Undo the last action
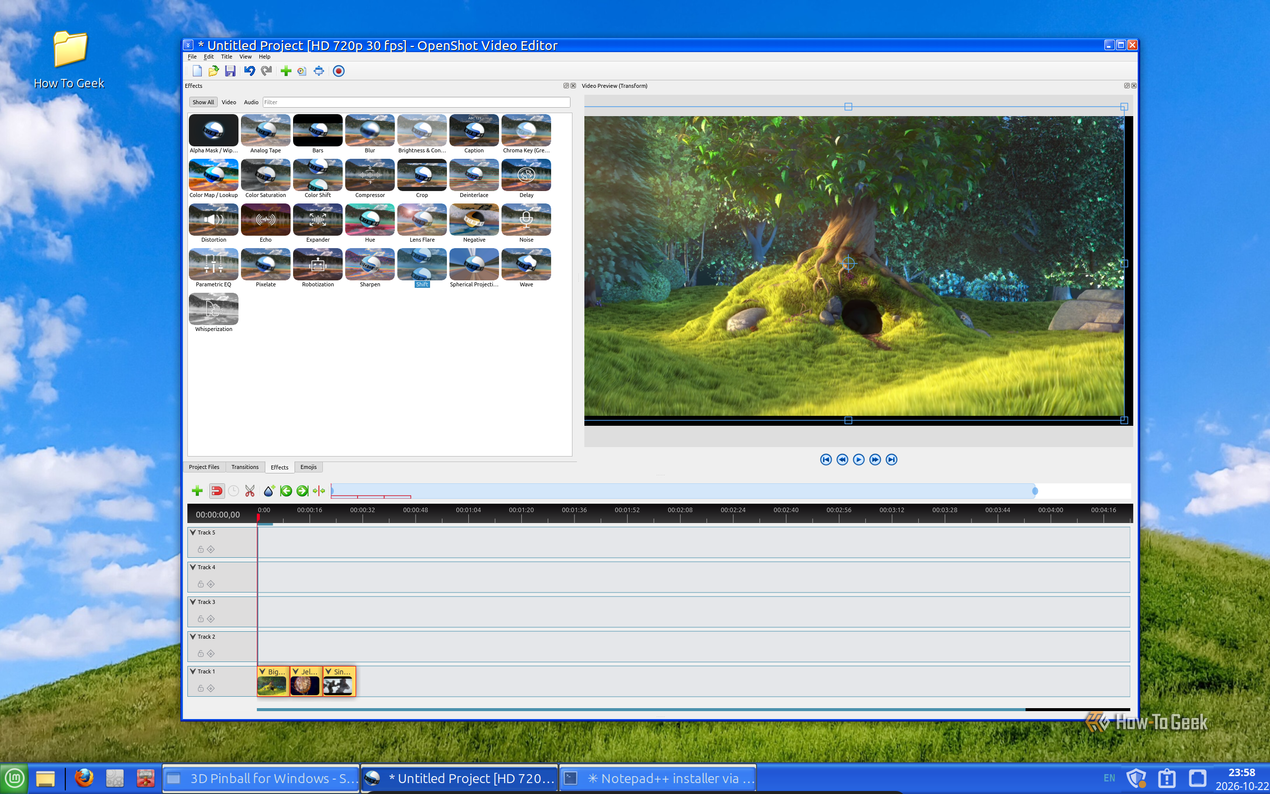 tap(249, 71)
